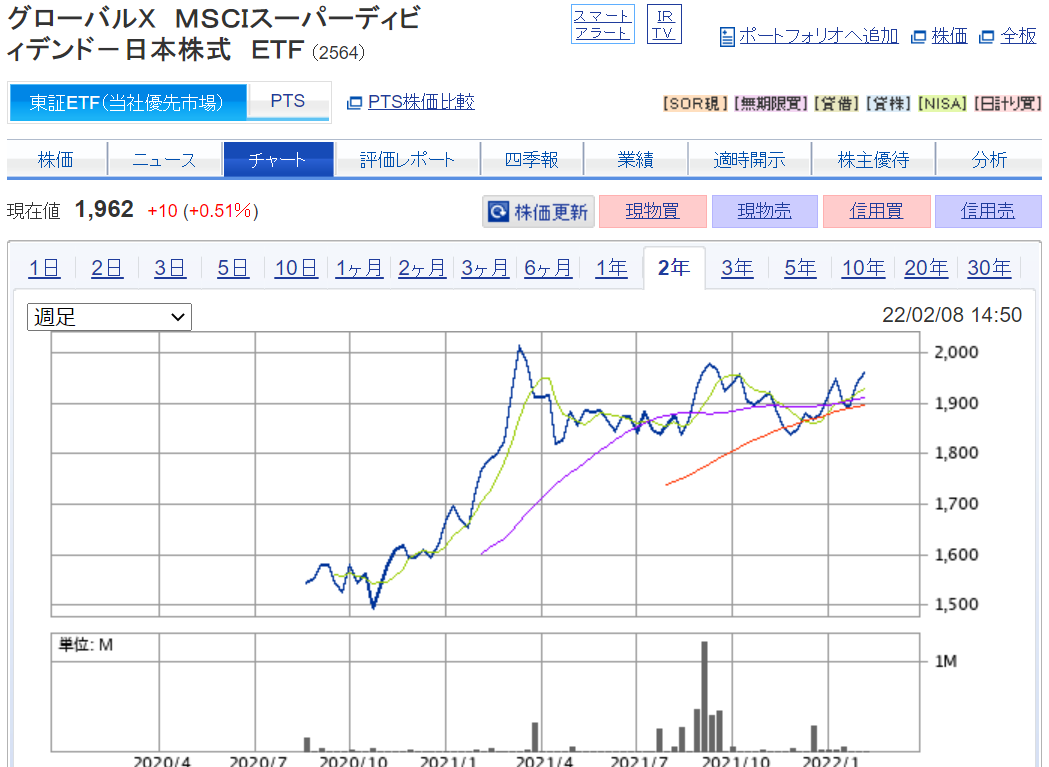Select the active 2年 period tab
The height and width of the screenshot is (767, 1049).
click(x=674, y=268)
